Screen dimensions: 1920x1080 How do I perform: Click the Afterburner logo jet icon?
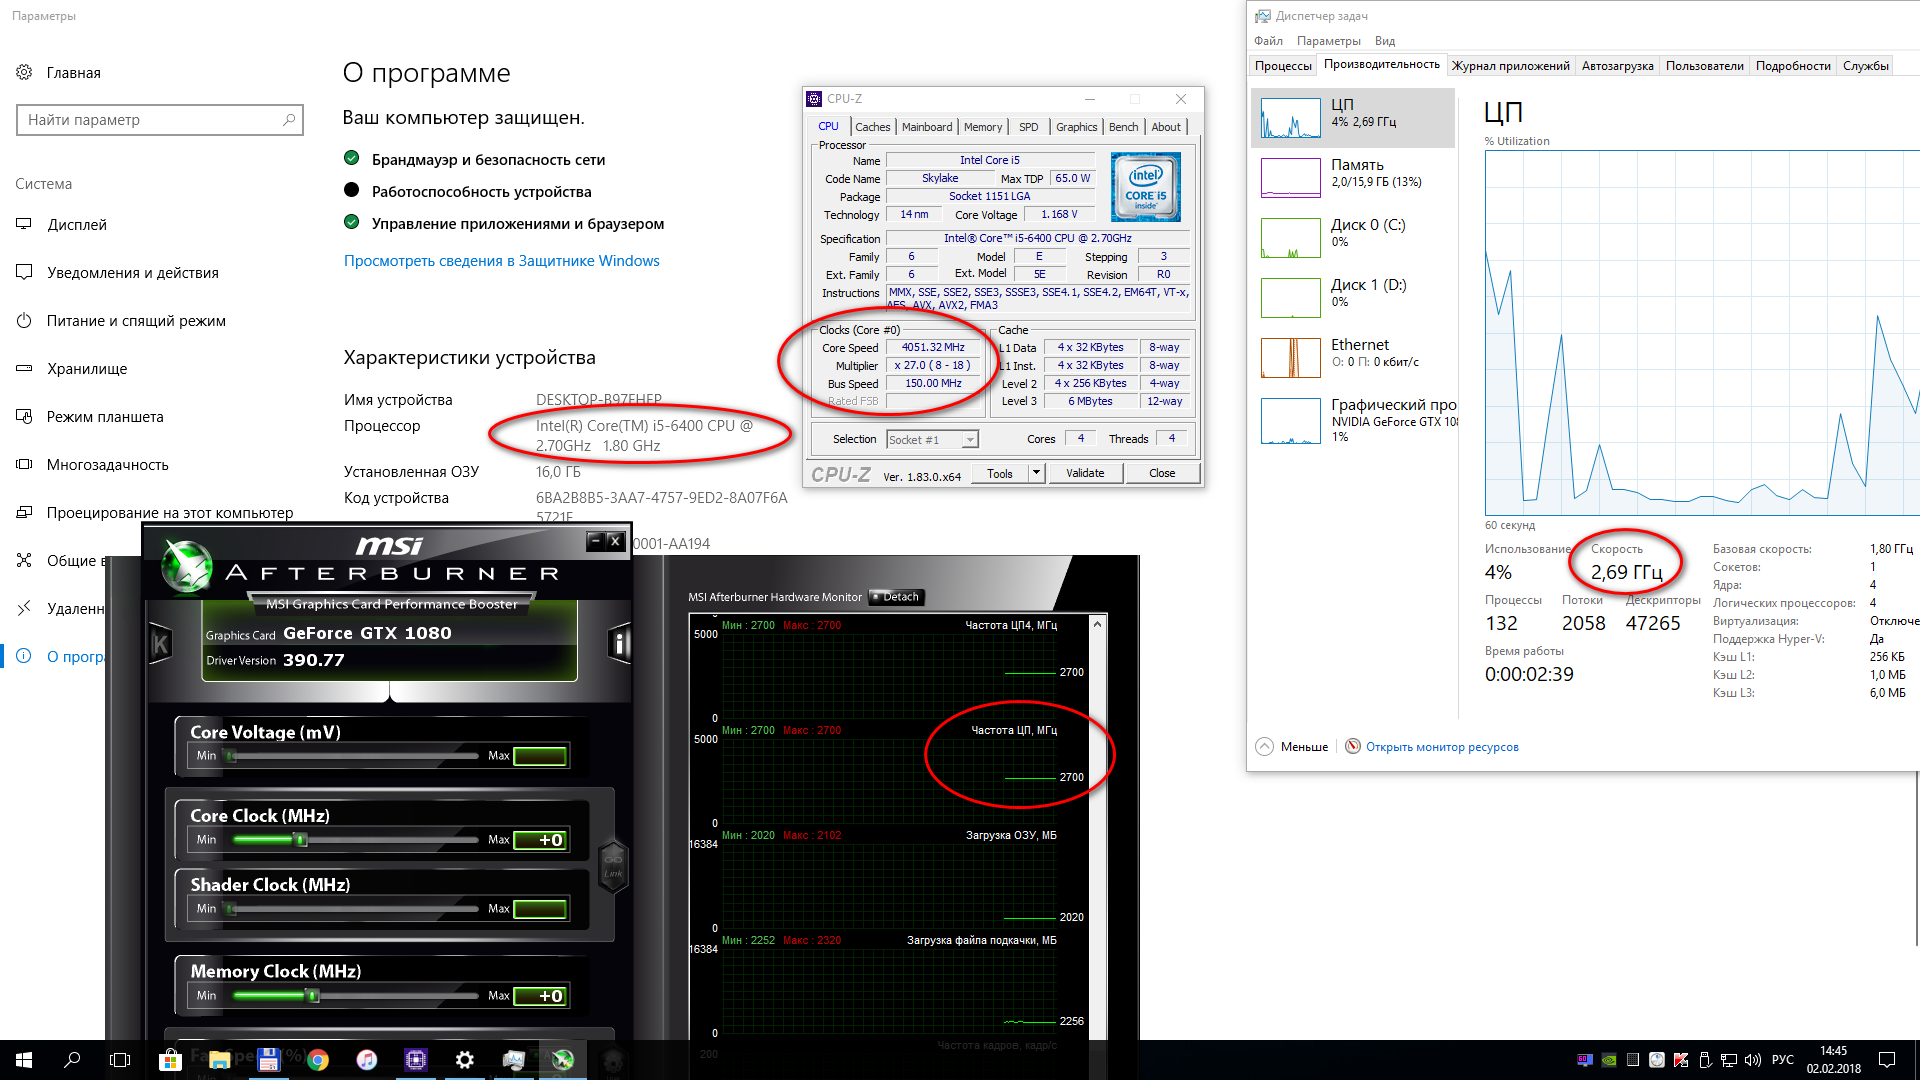click(x=187, y=566)
